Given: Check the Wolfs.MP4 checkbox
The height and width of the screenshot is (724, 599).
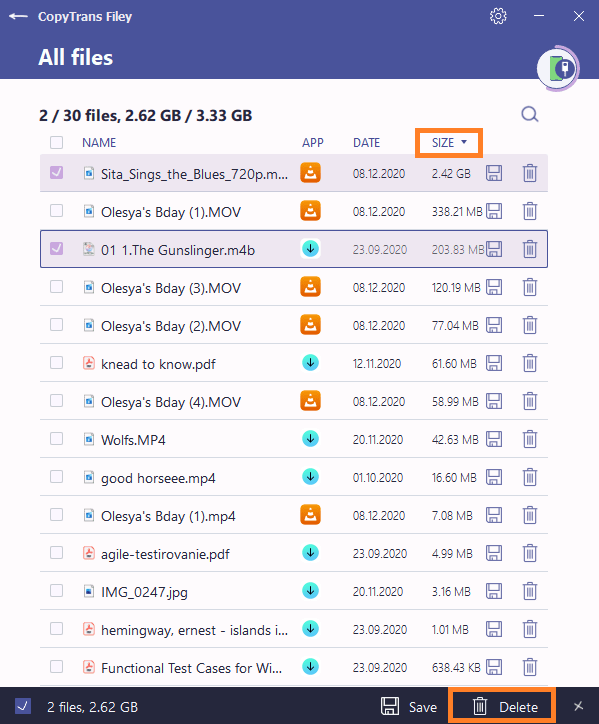Looking at the screenshot, I should click(x=56, y=439).
